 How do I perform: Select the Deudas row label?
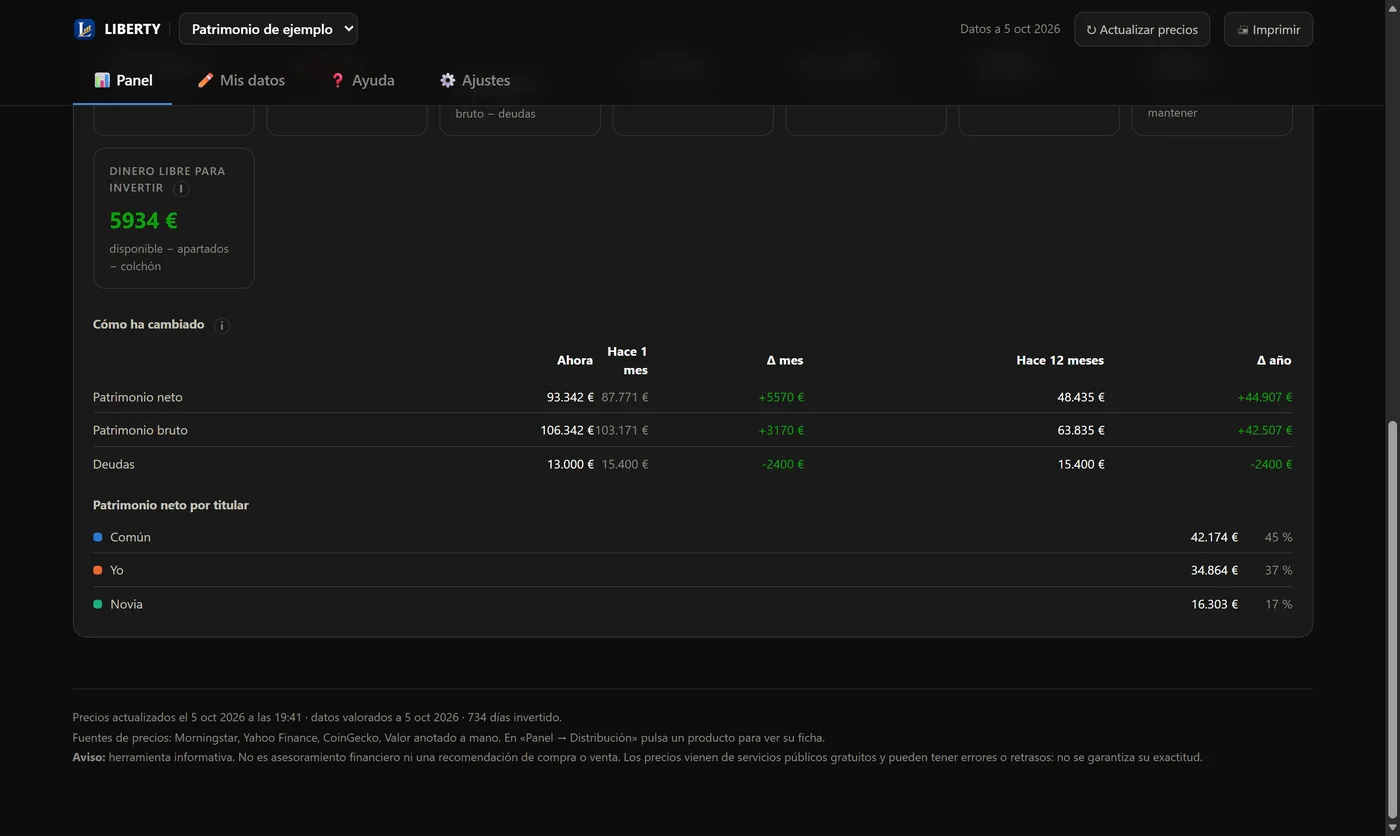point(114,464)
